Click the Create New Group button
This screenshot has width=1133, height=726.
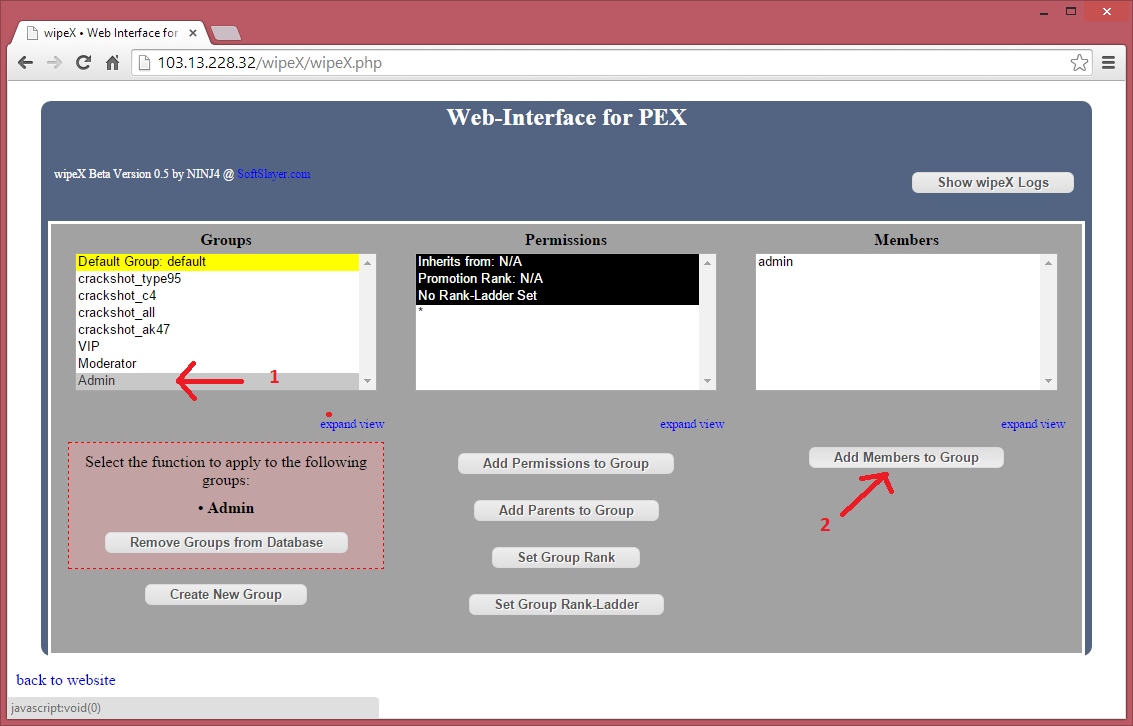coord(225,595)
